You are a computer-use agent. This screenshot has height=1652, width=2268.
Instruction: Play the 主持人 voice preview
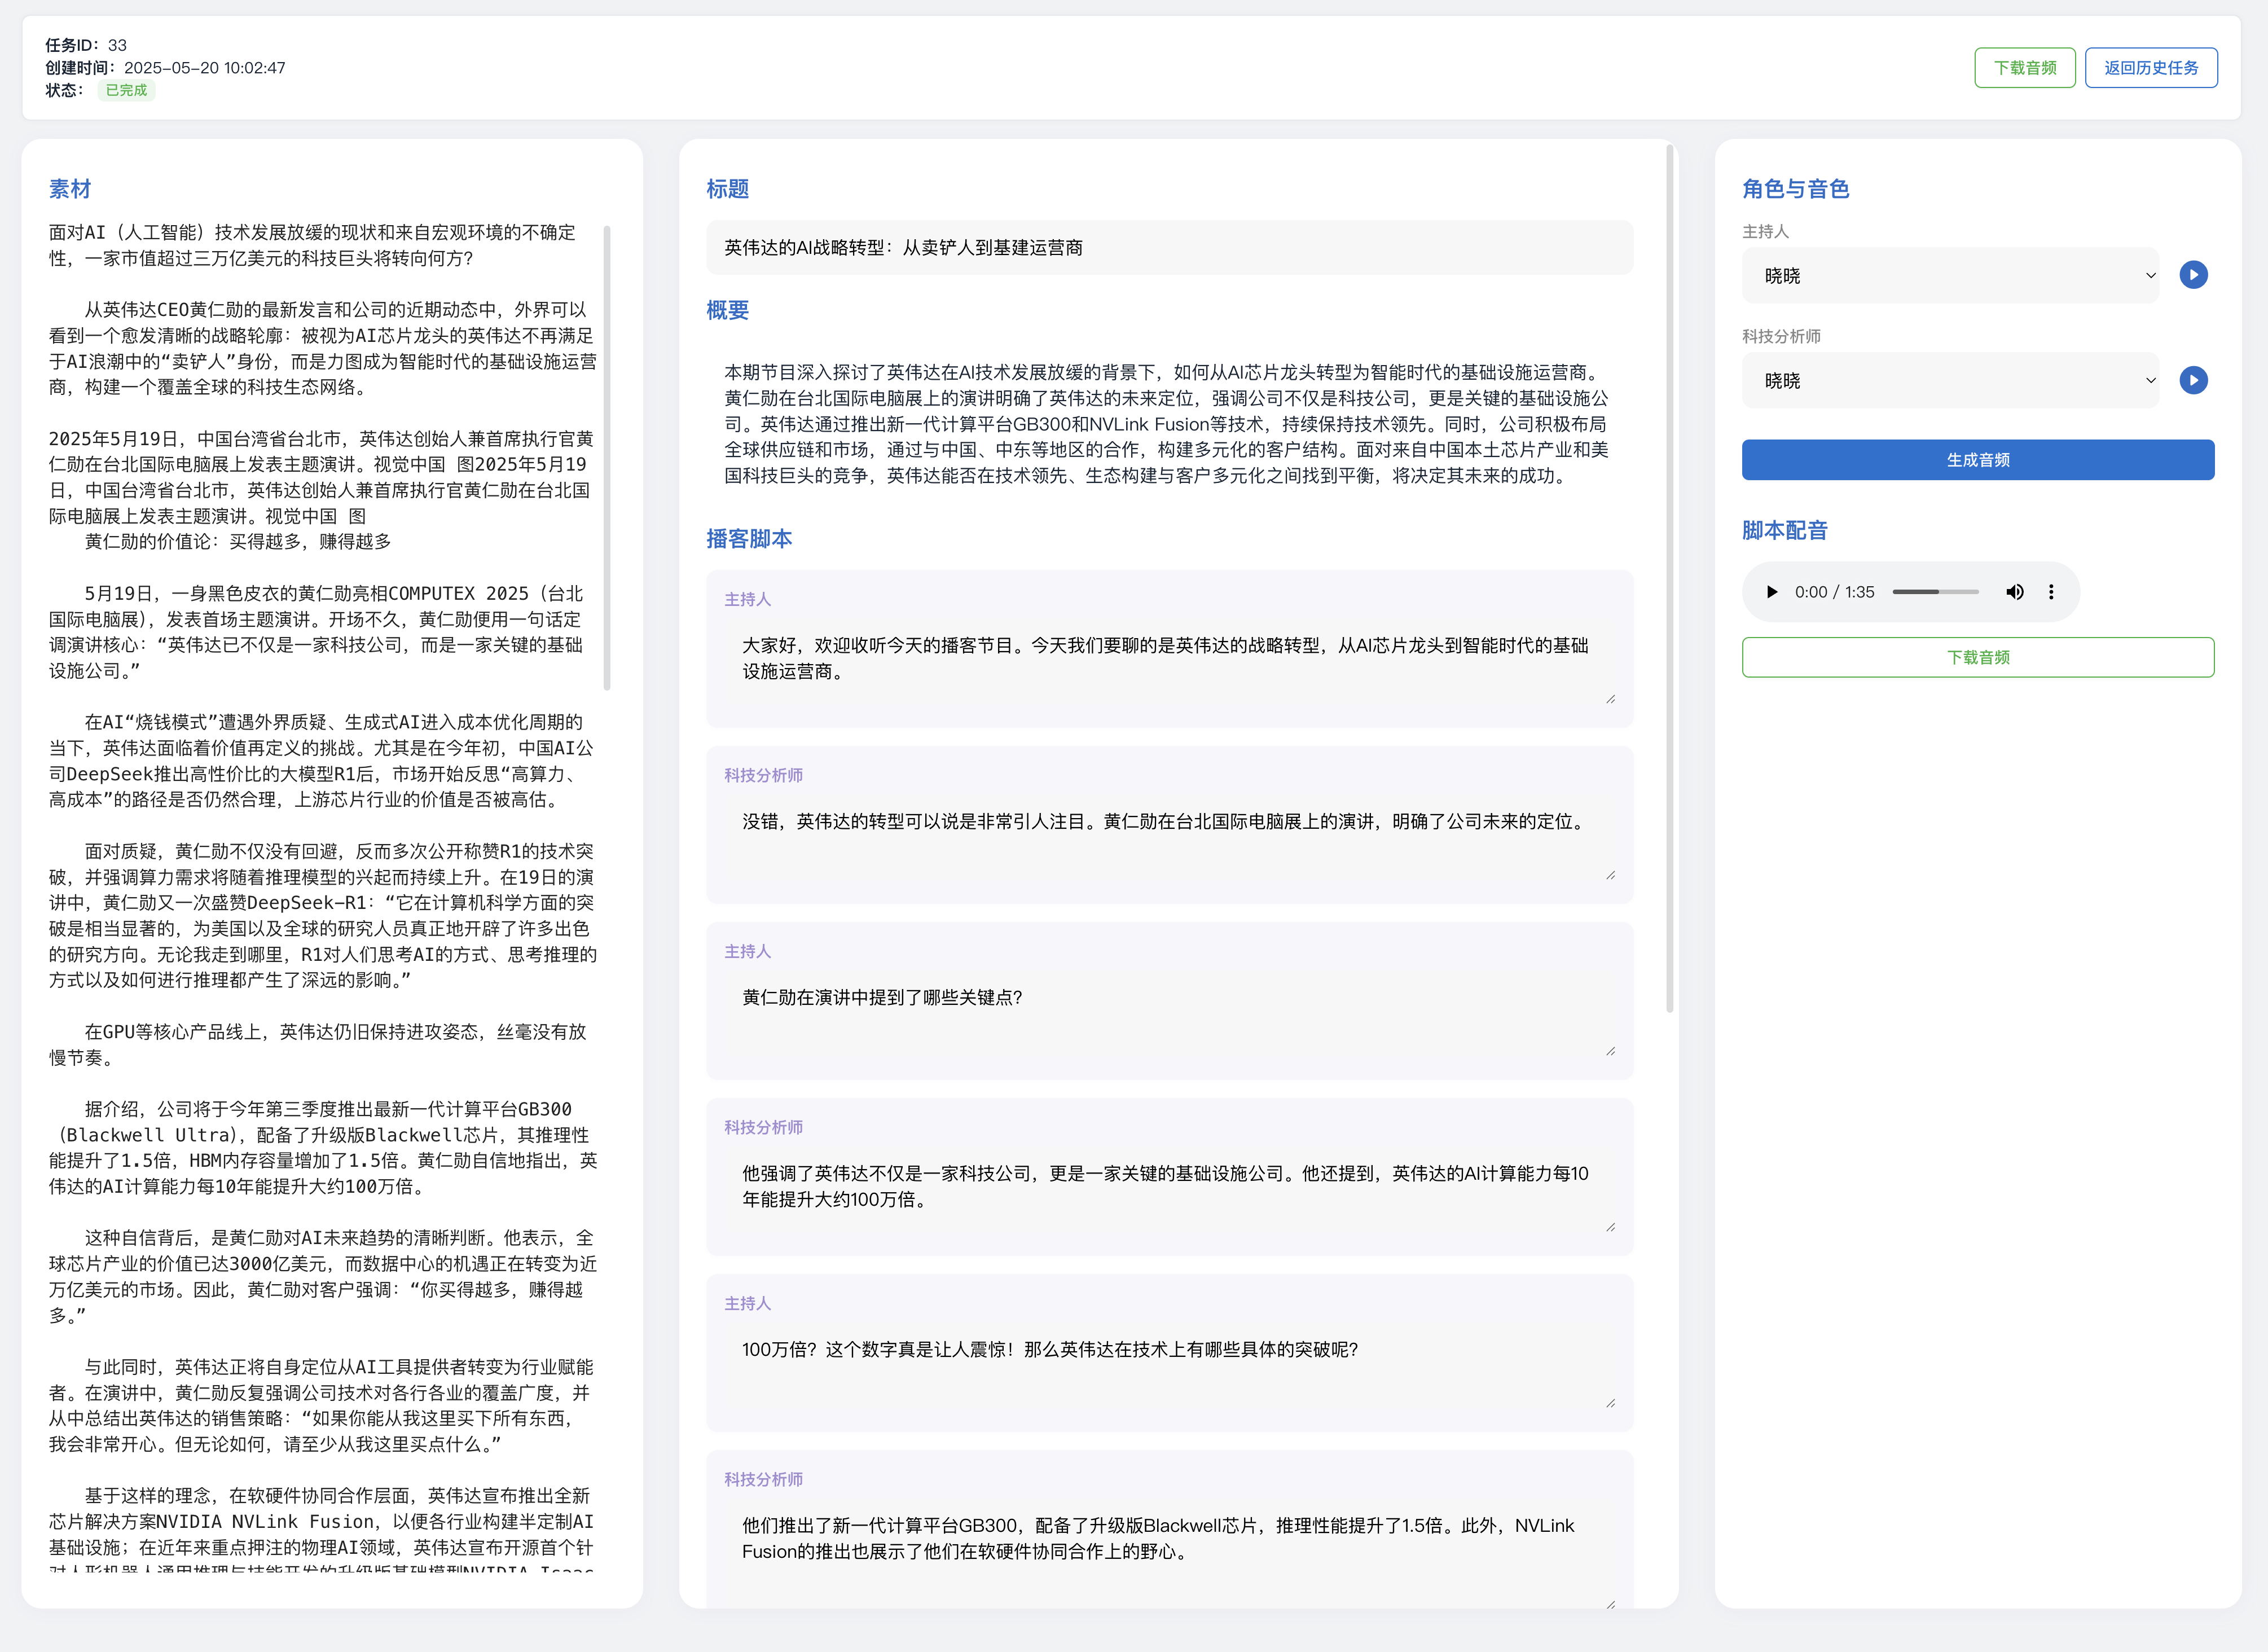2193,275
